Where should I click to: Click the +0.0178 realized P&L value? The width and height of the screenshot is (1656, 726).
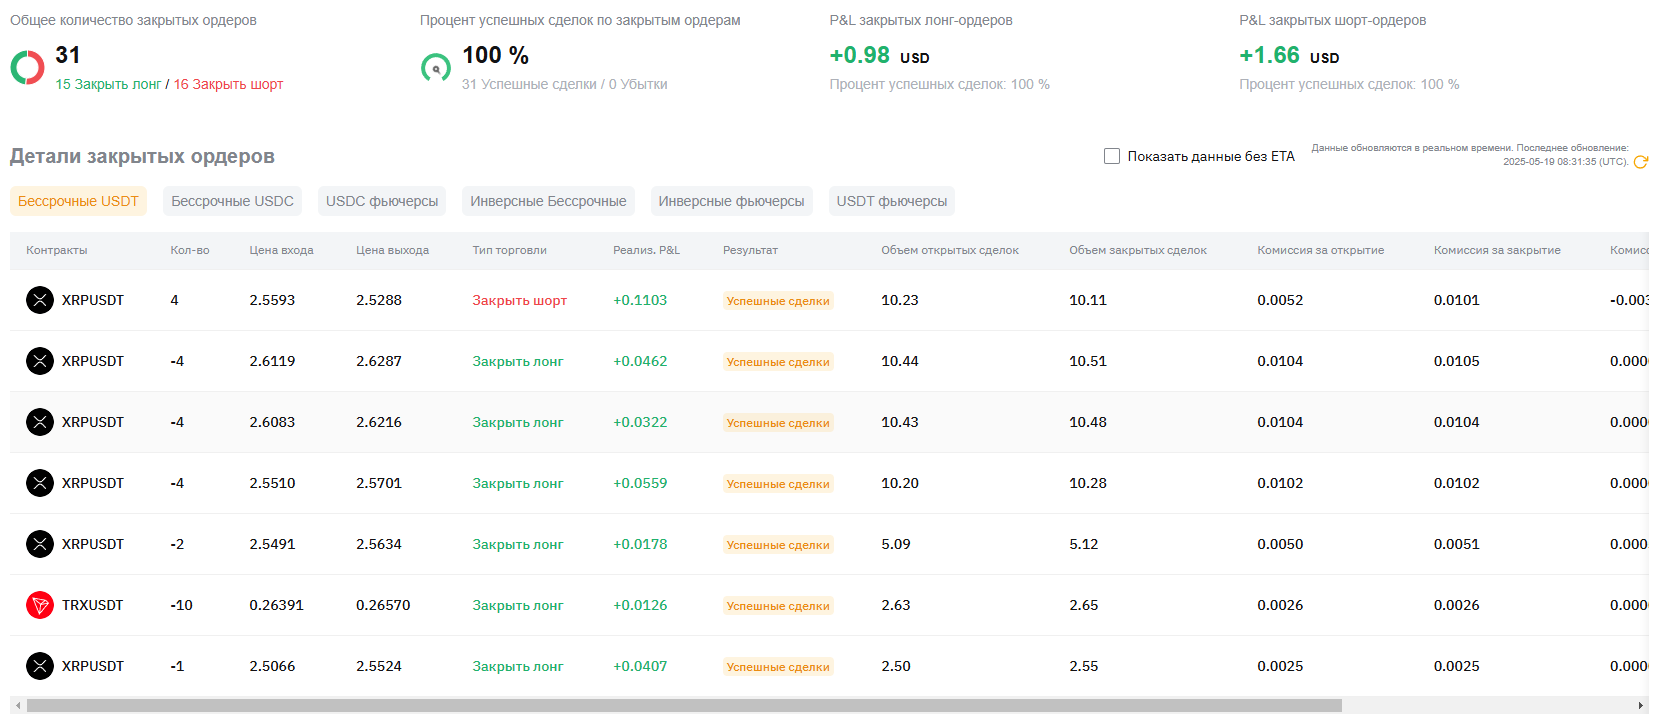pos(640,544)
